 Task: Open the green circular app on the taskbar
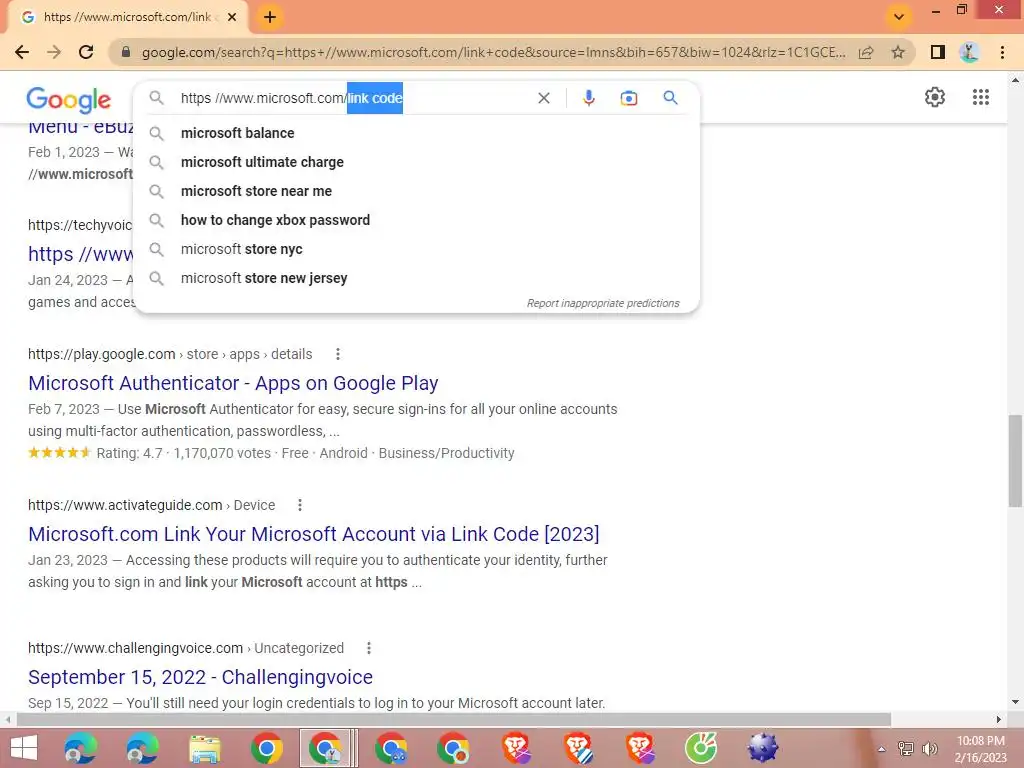(701, 748)
